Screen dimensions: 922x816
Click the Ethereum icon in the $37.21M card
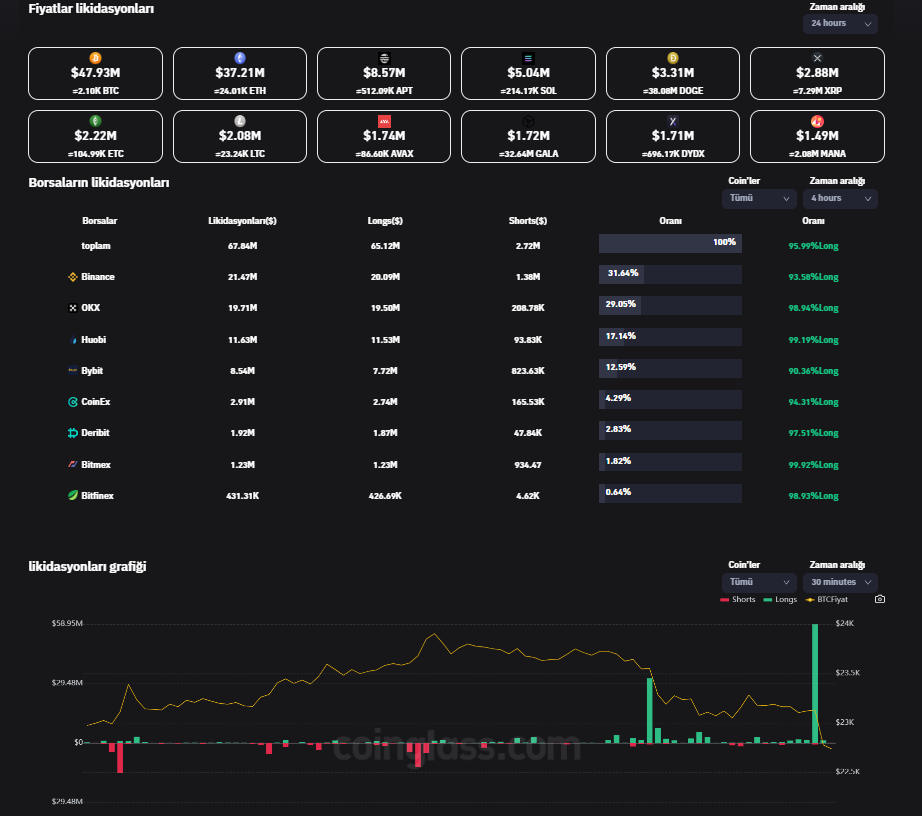point(239,58)
